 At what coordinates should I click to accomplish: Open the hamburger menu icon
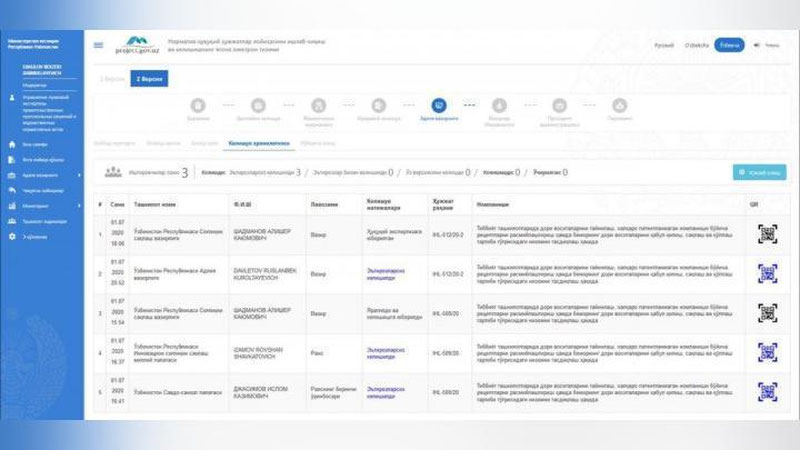click(x=98, y=45)
